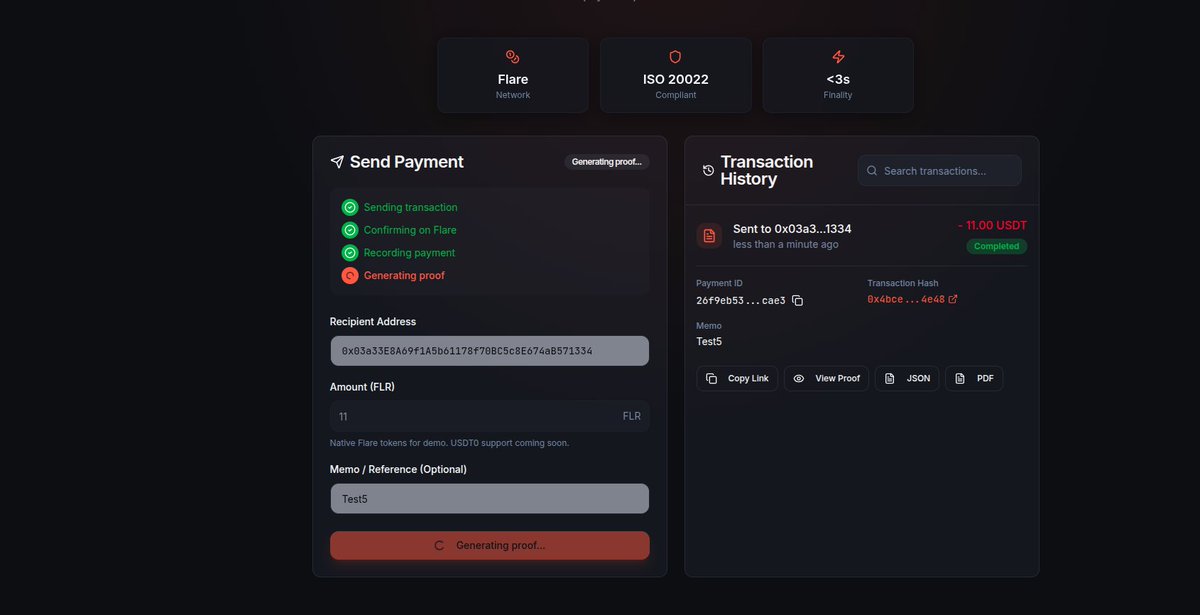Download the PDF receipt
Image resolution: width=1200 pixels, height=615 pixels.
point(974,378)
